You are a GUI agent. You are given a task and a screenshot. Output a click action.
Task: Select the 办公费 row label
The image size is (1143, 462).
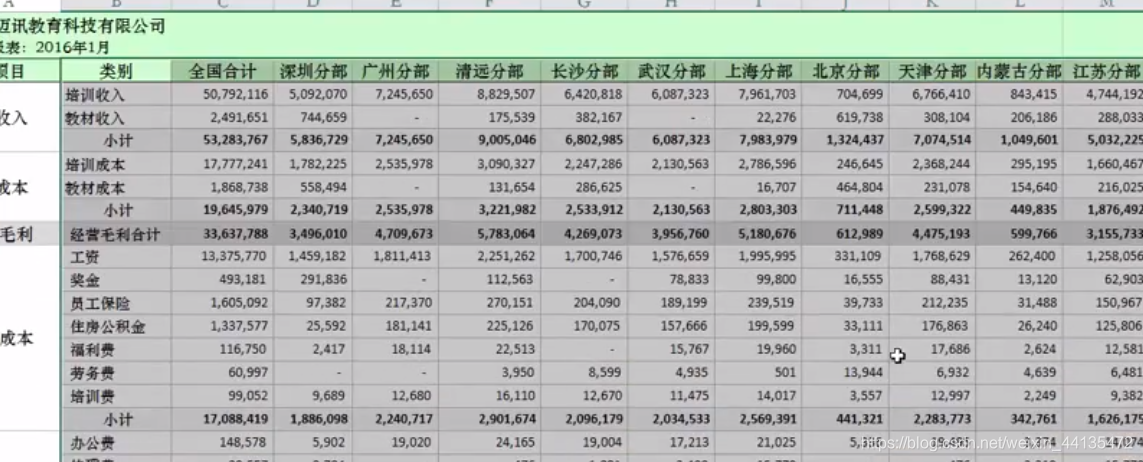117,443
